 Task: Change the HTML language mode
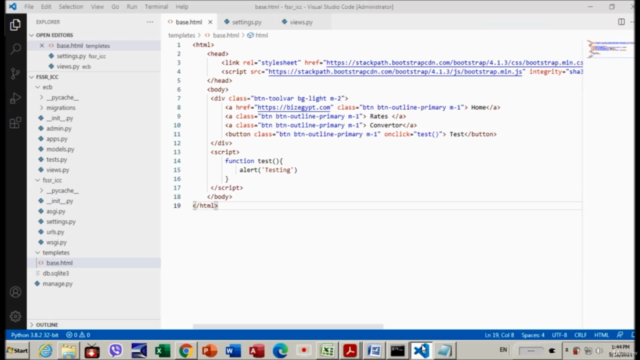pyautogui.click(x=601, y=335)
